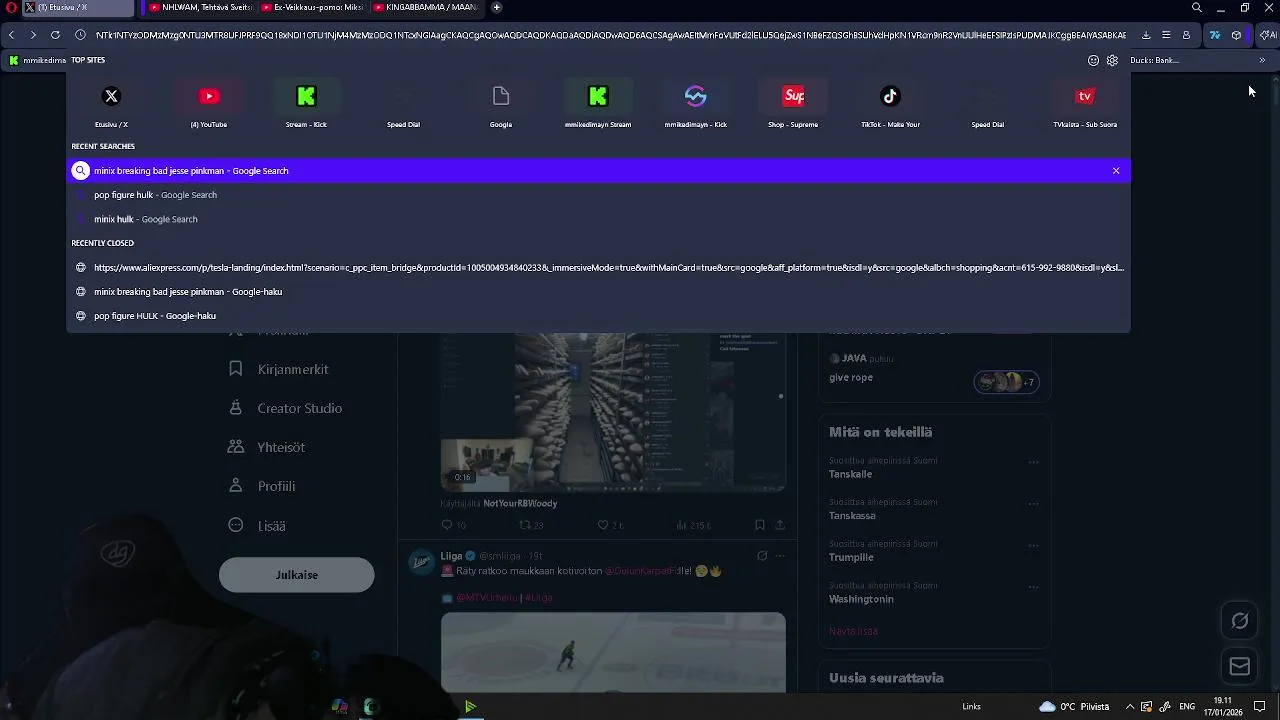
Task: Open trending topic Tanskassa
Action: click(x=852, y=516)
